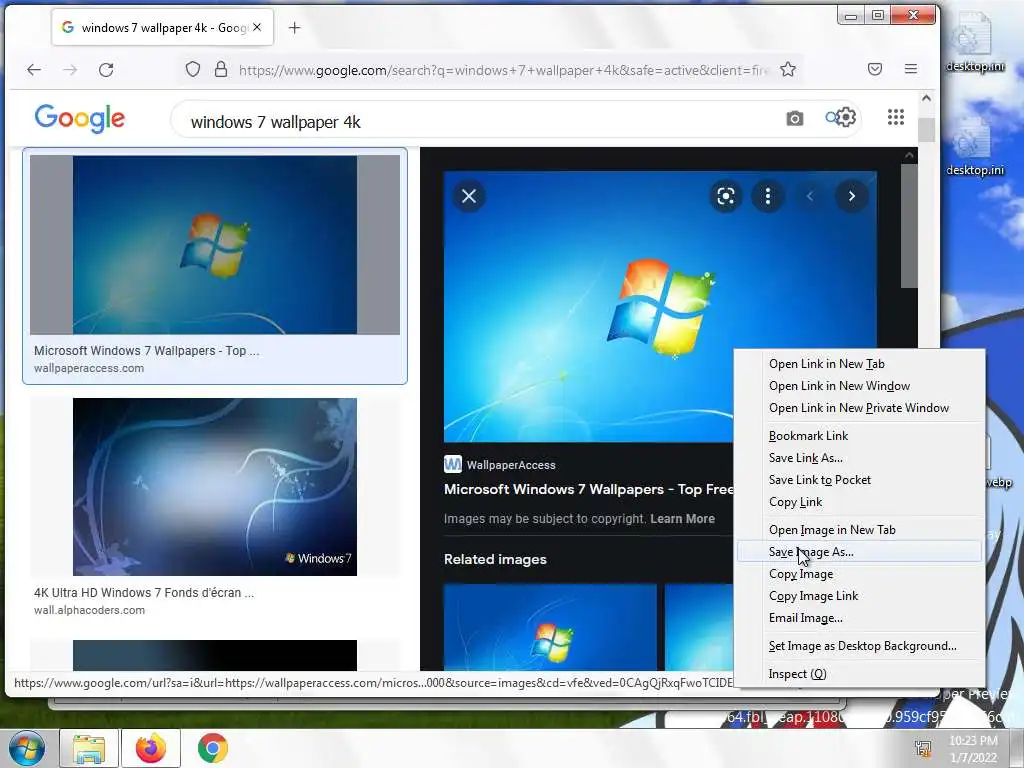The height and width of the screenshot is (768, 1024).
Task: Select the top desktop.ini desktop icon
Action: (974, 42)
